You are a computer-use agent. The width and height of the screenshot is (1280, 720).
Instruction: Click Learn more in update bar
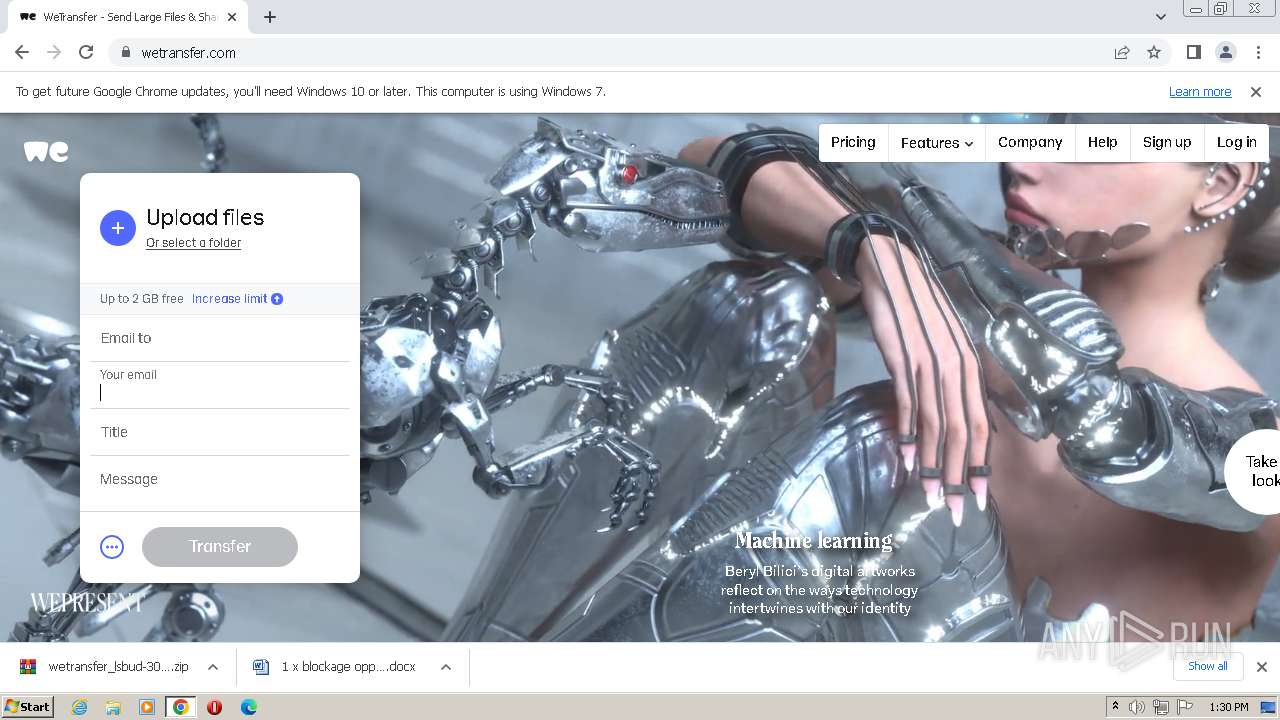(x=1200, y=91)
